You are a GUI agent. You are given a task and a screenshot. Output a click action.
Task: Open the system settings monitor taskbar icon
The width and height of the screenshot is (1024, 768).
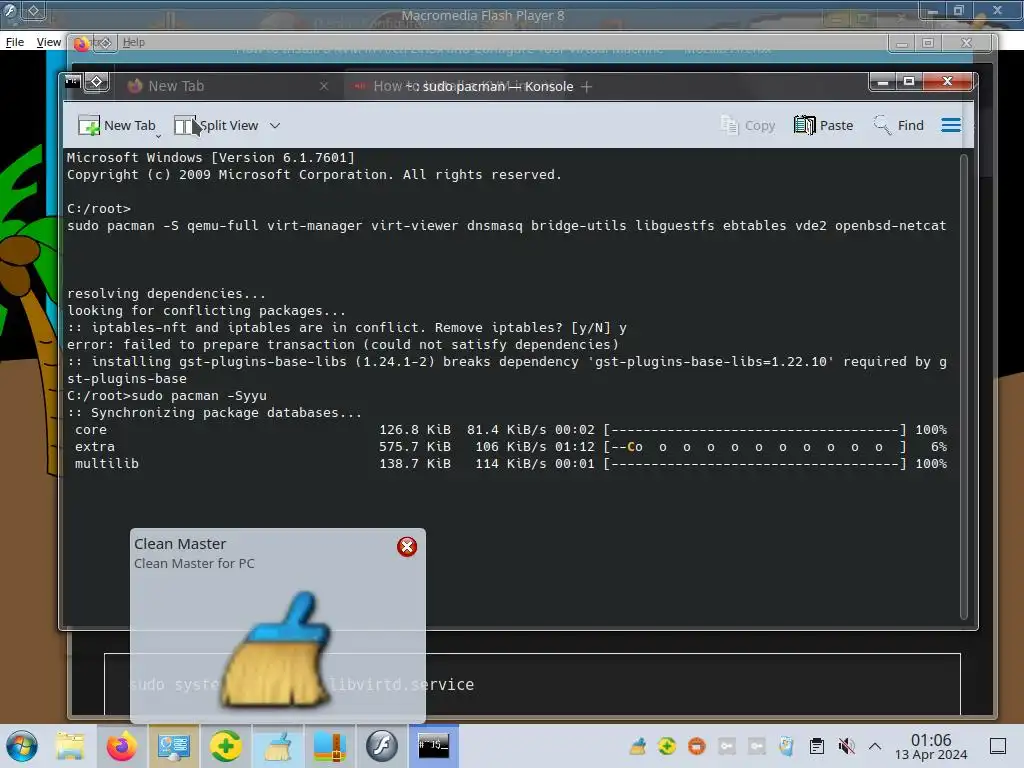(173, 746)
